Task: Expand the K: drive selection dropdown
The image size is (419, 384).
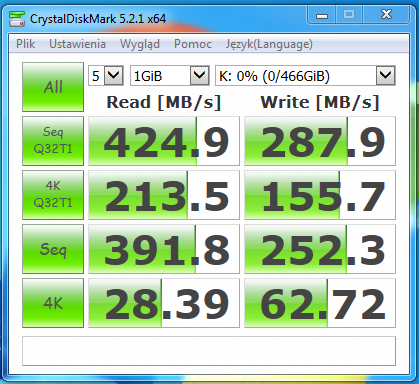Action: [385, 76]
